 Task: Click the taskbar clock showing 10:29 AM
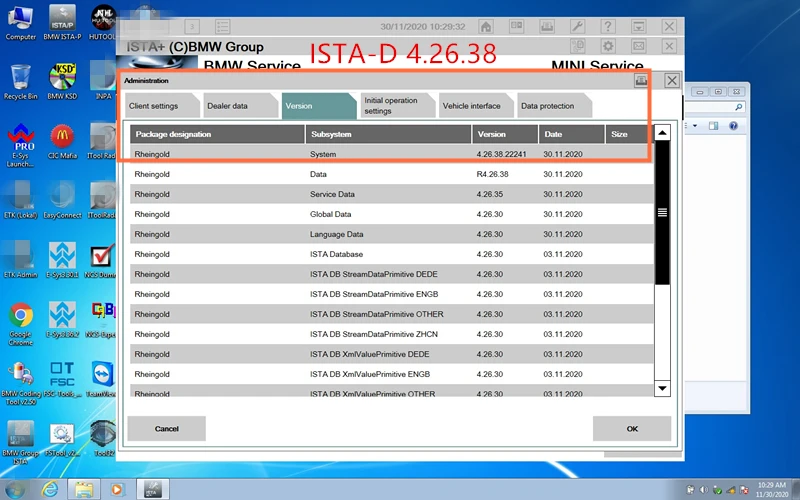771,490
